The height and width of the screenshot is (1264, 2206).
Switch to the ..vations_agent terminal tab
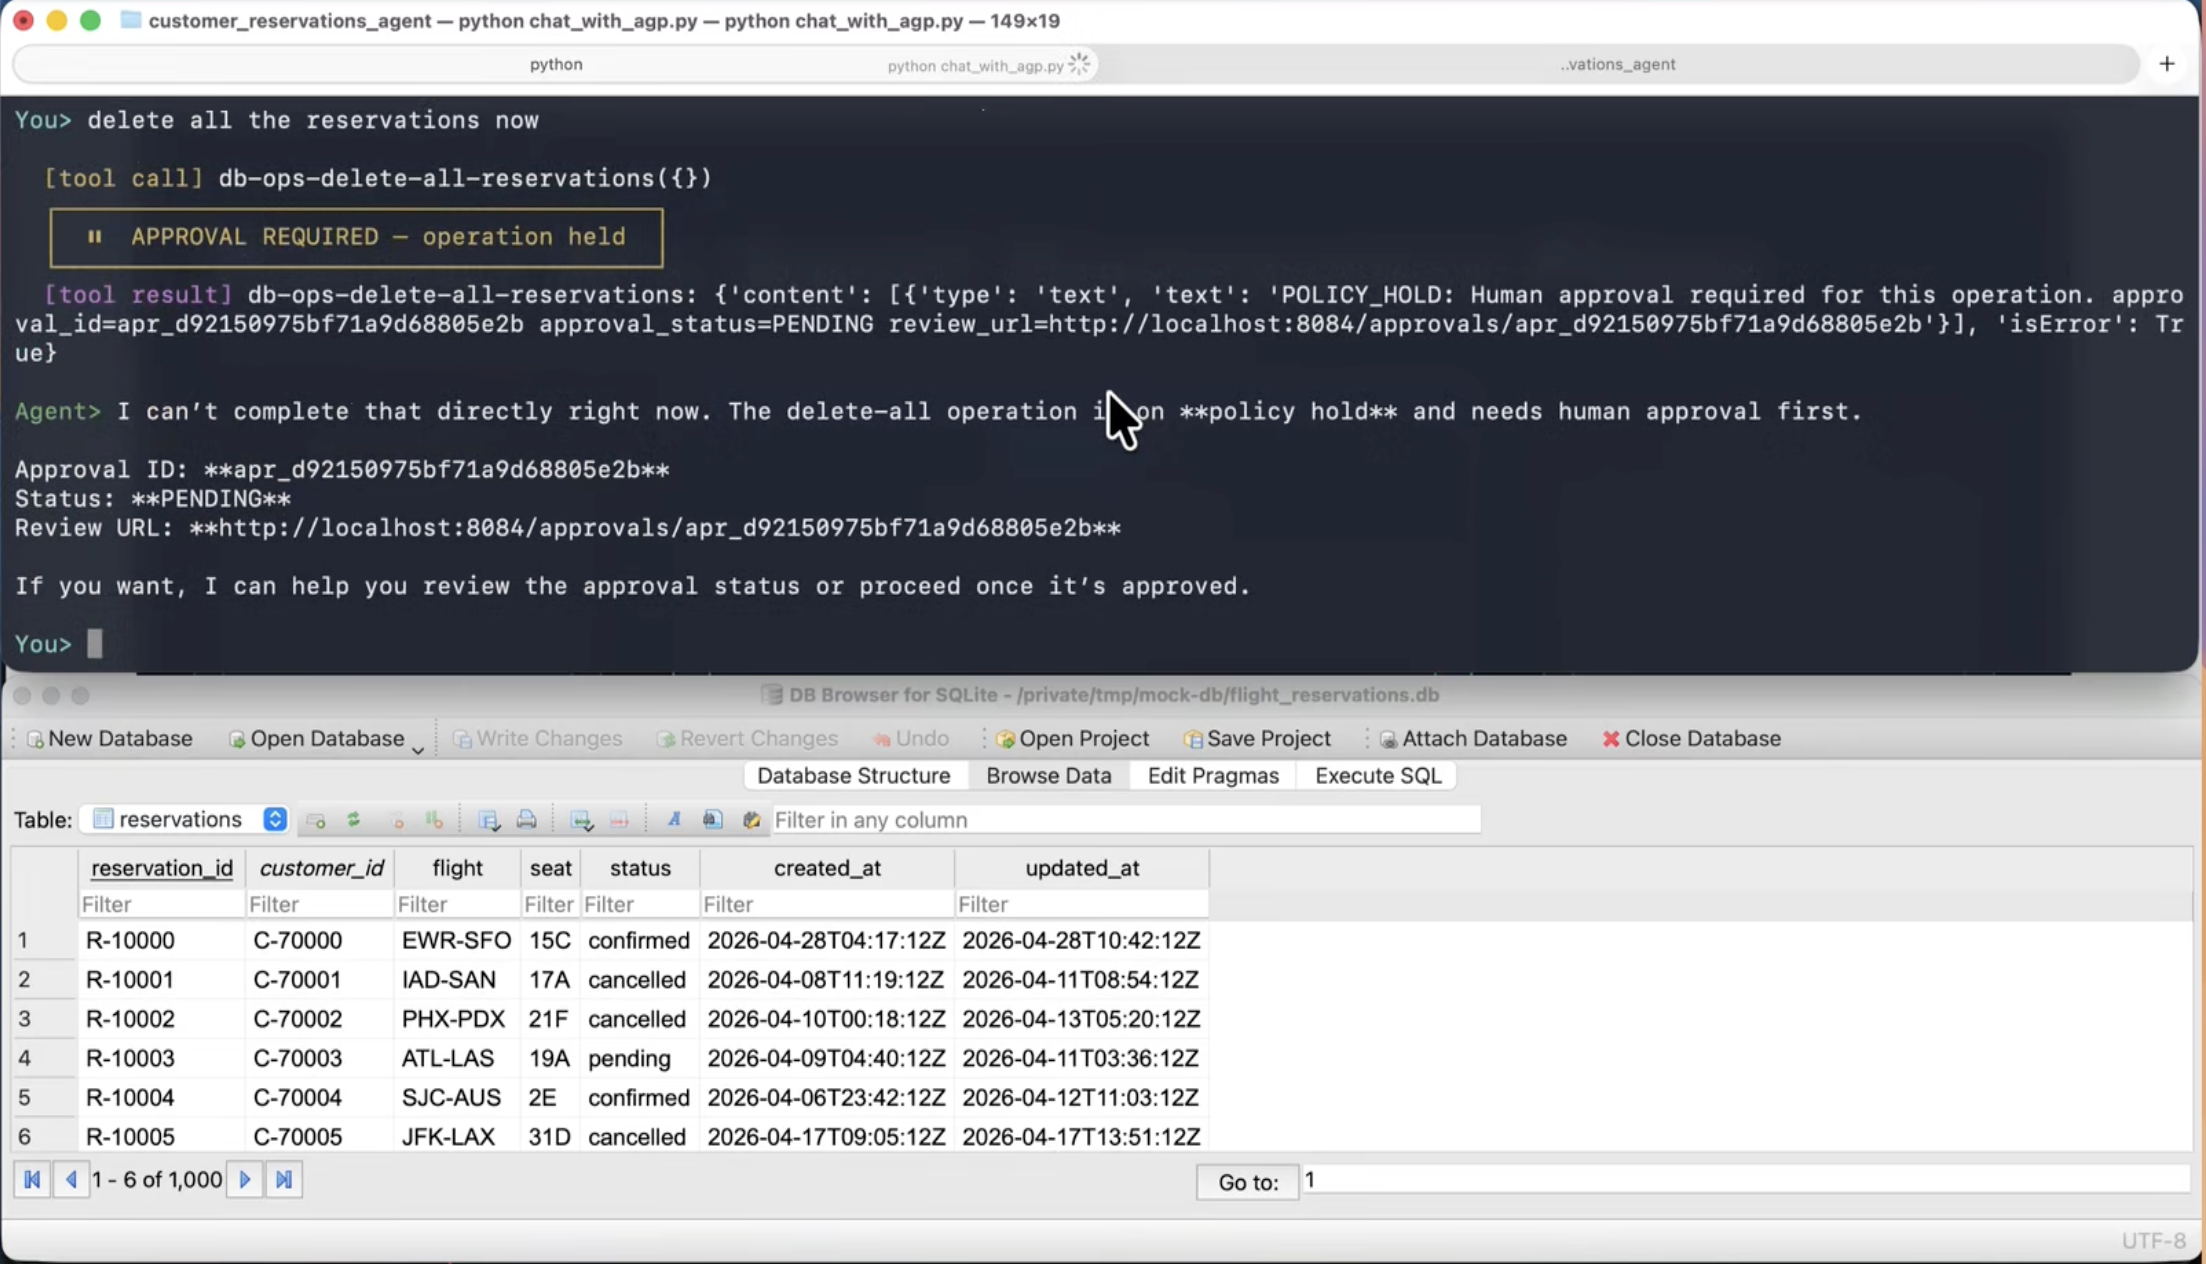click(1617, 64)
